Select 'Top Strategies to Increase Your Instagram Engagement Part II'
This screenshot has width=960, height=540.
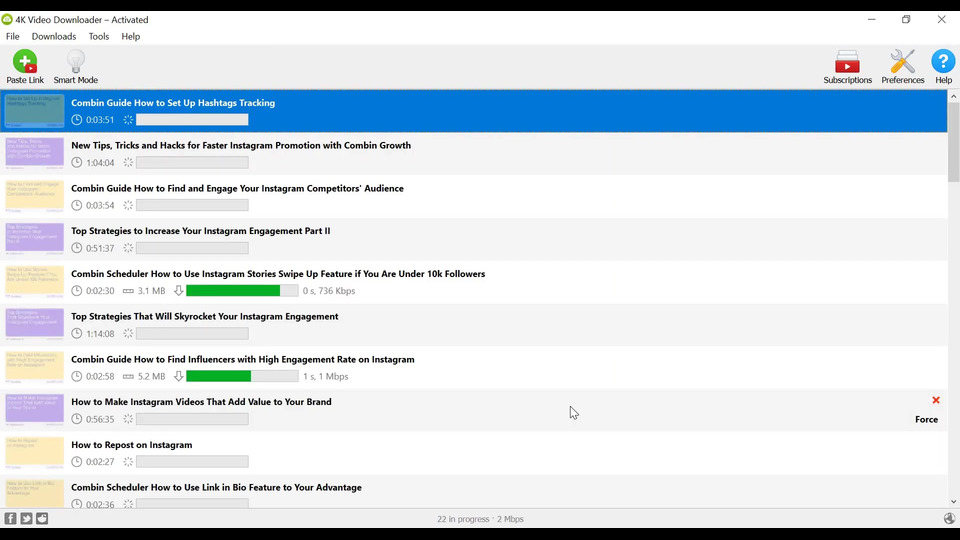[200, 231]
